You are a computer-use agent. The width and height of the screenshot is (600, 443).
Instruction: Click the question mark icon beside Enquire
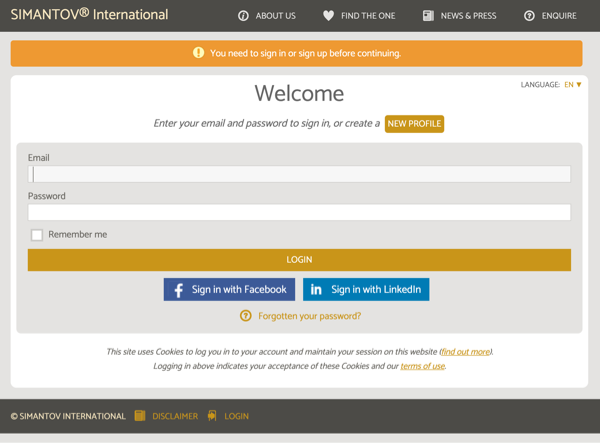tap(529, 16)
